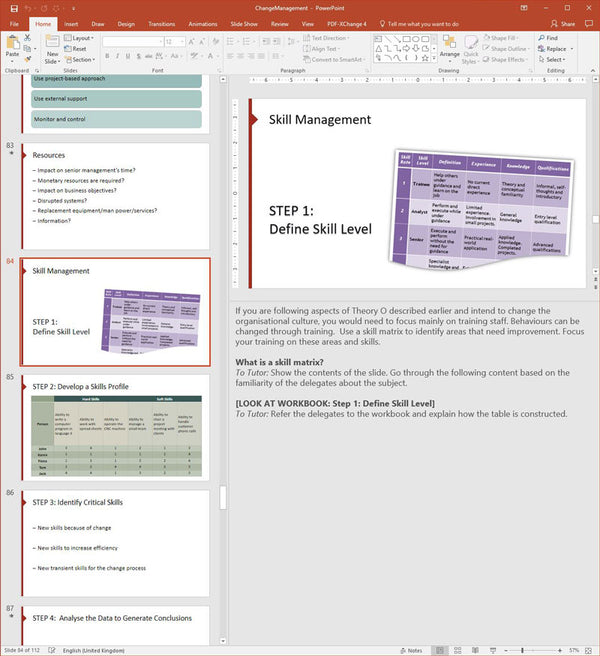Open the Select dropdown in Editing
This screenshot has width=600, height=656.
(x=552, y=59)
